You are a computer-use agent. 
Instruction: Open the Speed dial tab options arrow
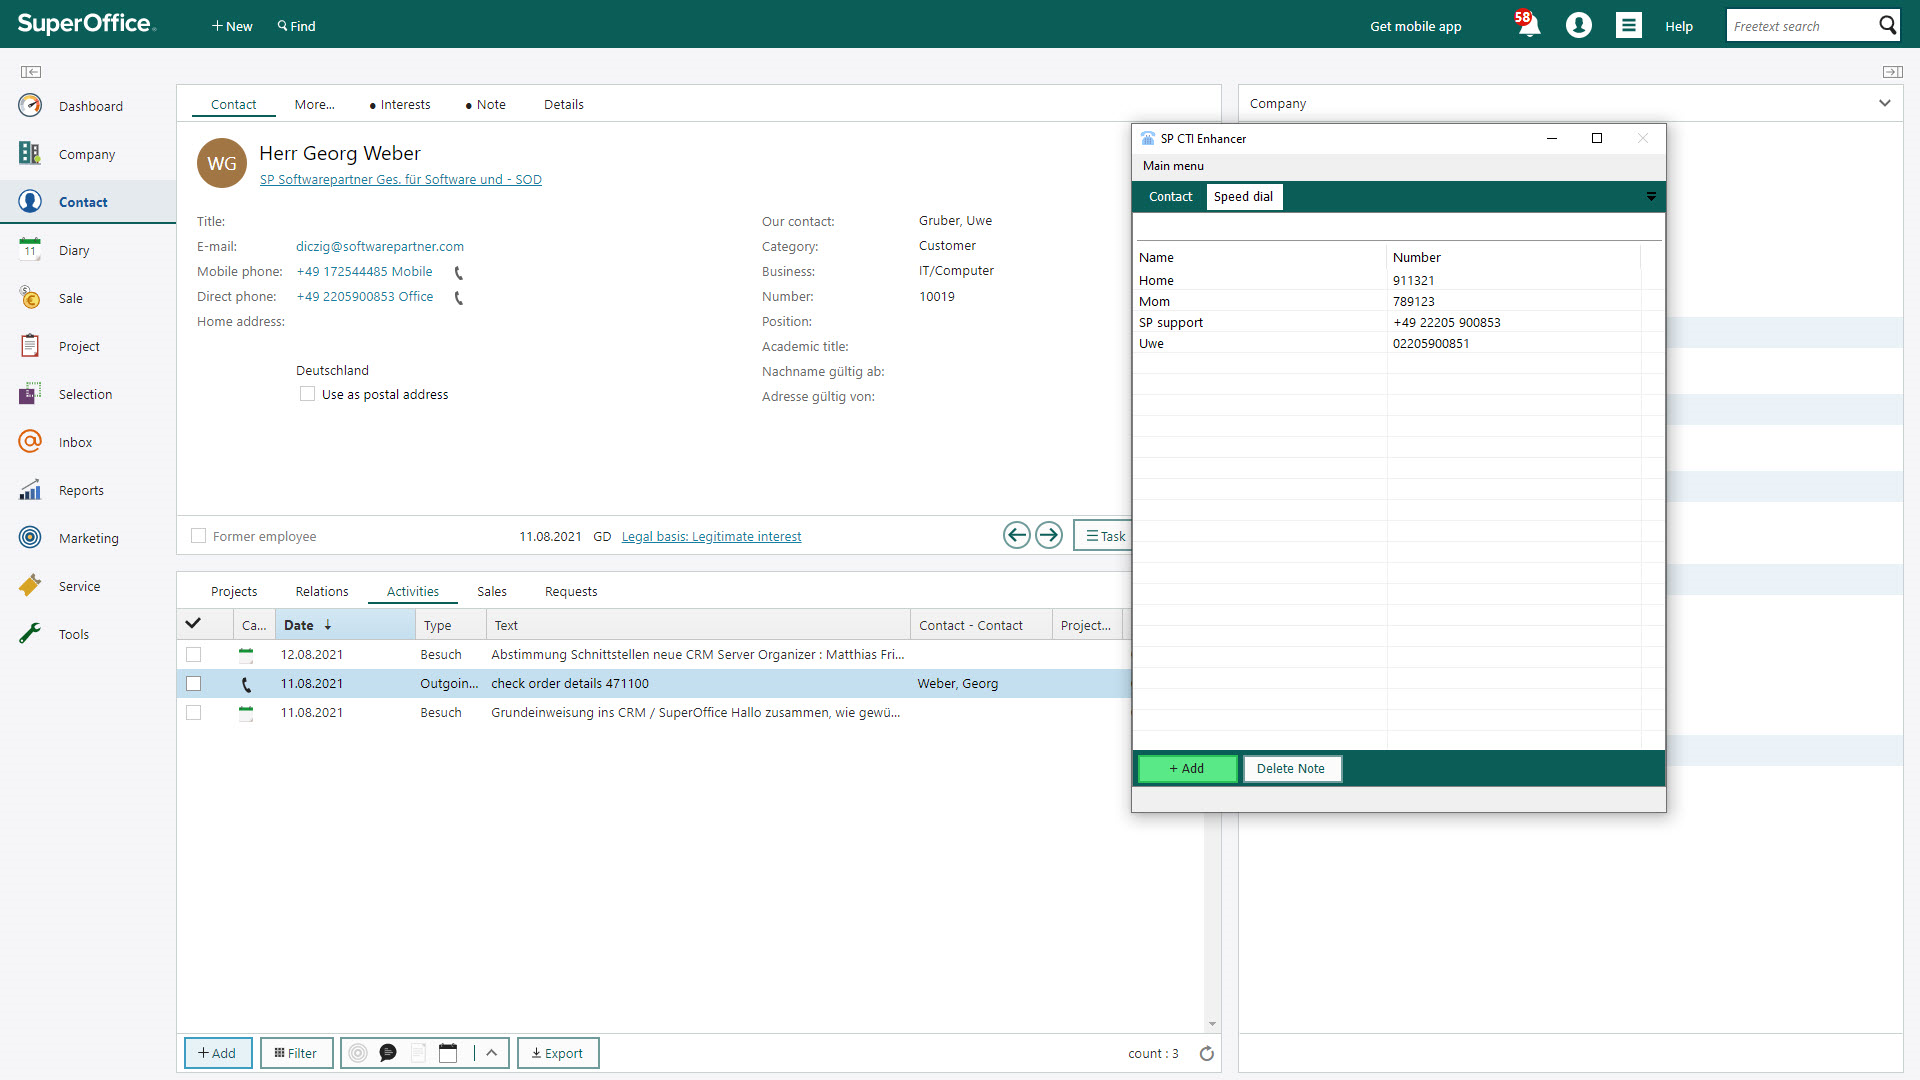point(1651,197)
